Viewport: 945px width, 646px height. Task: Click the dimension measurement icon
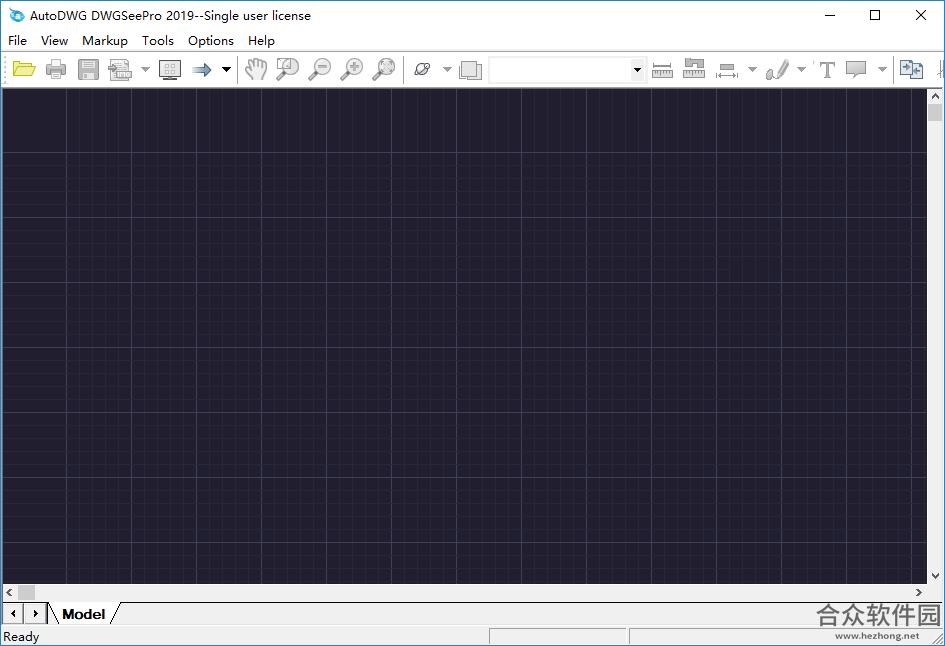pyautogui.click(x=726, y=71)
